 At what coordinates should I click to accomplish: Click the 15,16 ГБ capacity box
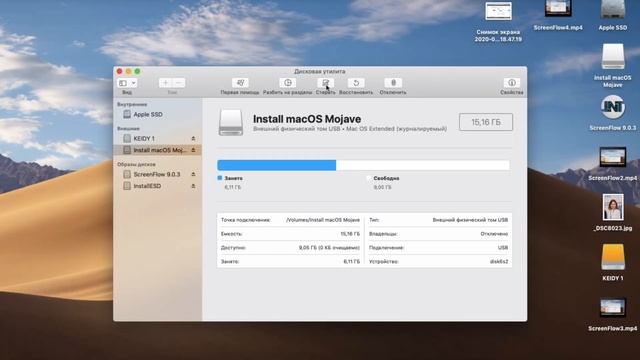click(x=486, y=122)
